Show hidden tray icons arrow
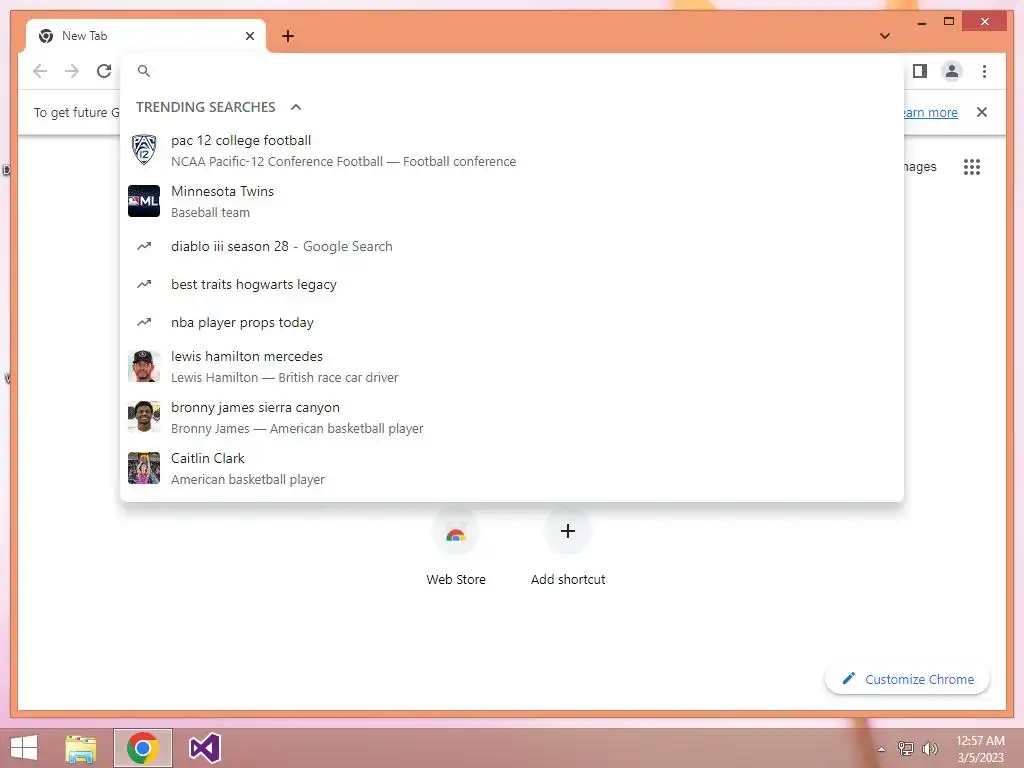Viewport: 1024px width, 768px height. [881, 749]
